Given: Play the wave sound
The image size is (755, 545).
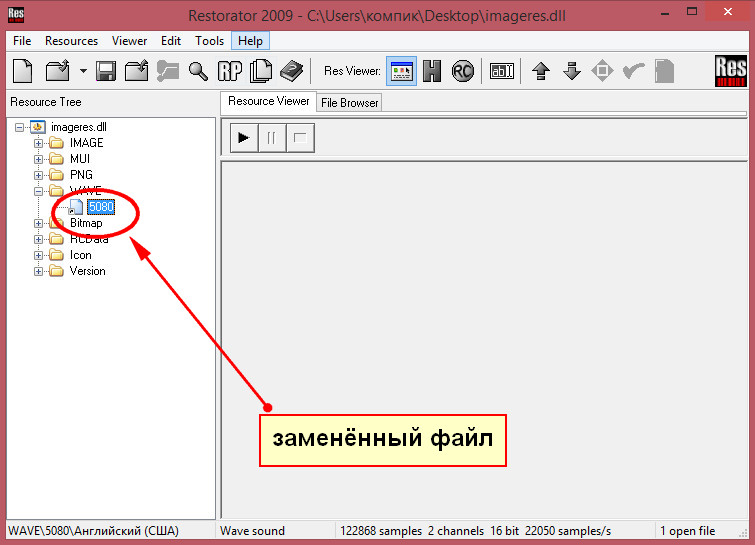Looking at the screenshot, I should coord(244,138).
